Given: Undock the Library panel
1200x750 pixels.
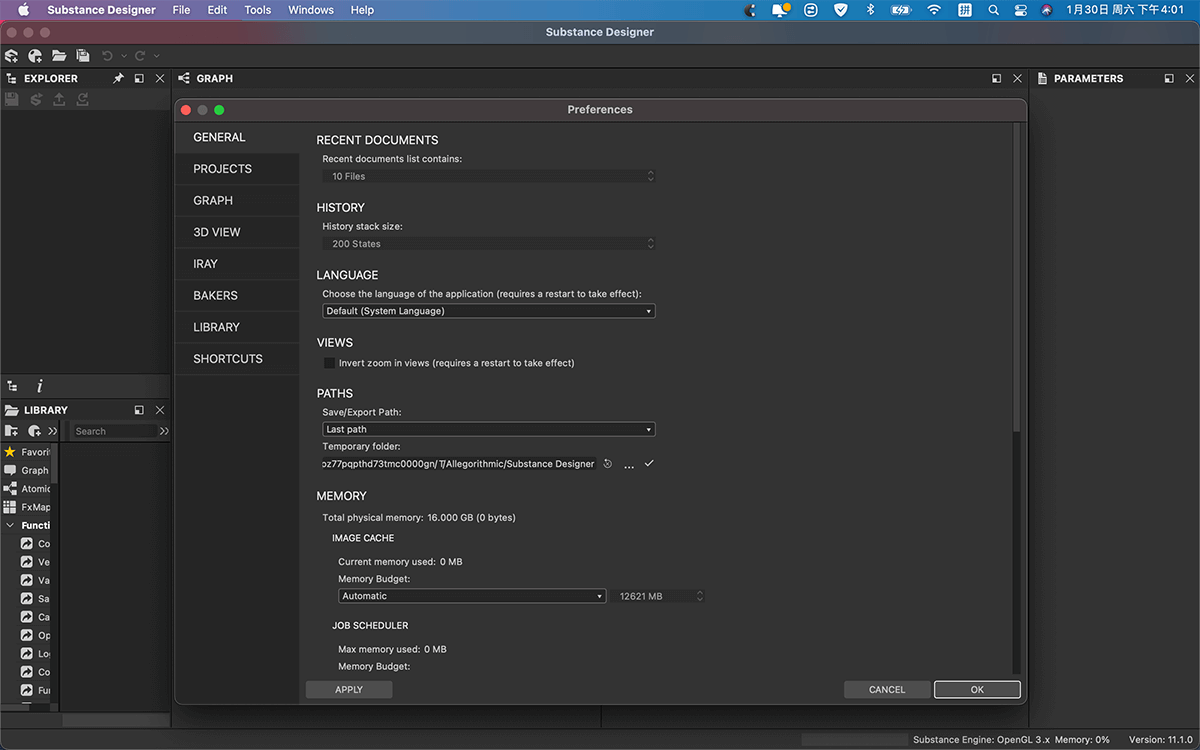Looking at the screenshot, I should pos(139,410).
